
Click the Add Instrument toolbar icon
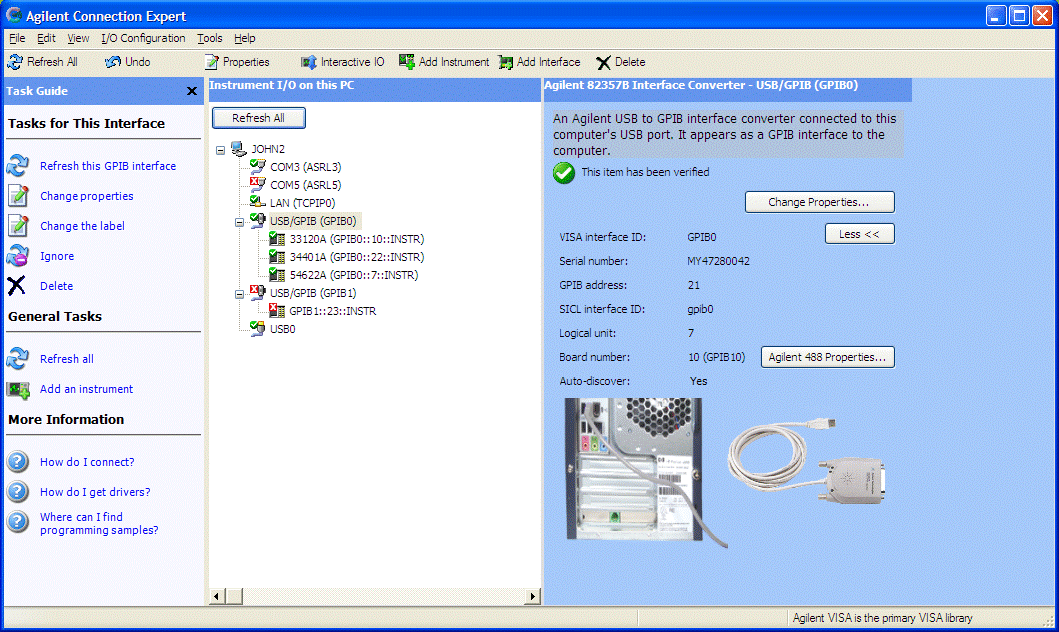click(x=406, y=61)
